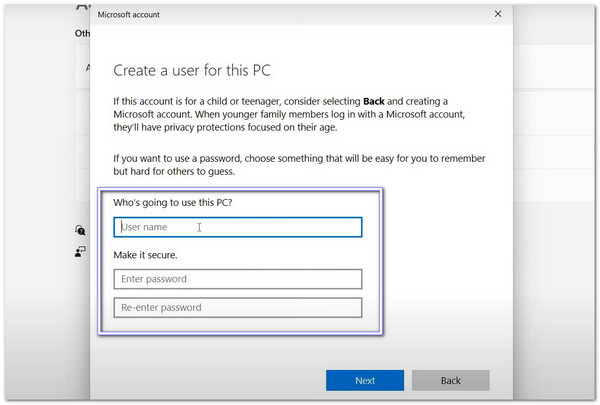Focus the Enter password field

click(237, 279)
